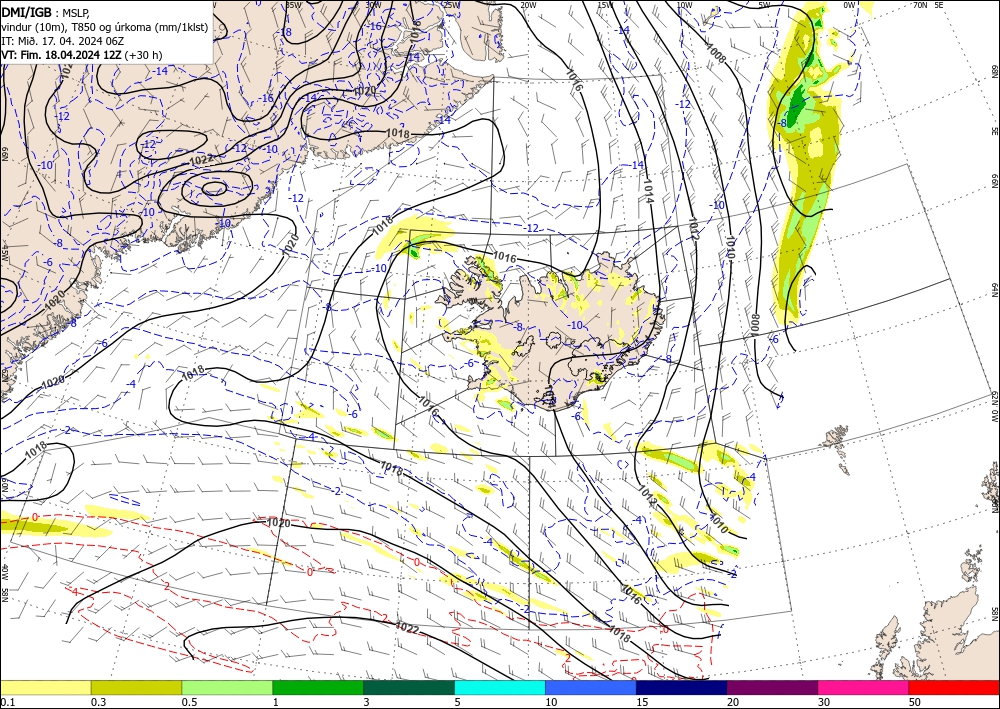Click the "DMI/IGB : MSLP," title line
The image size is (1000, 709).
click(46, 12)
